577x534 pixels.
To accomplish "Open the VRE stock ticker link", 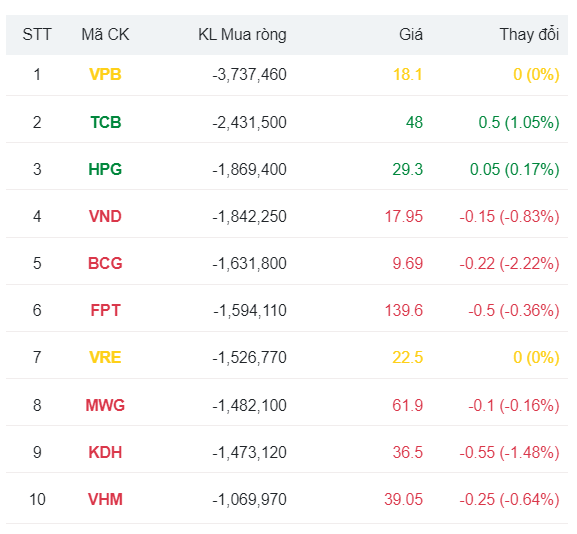I will click(105, 357).
